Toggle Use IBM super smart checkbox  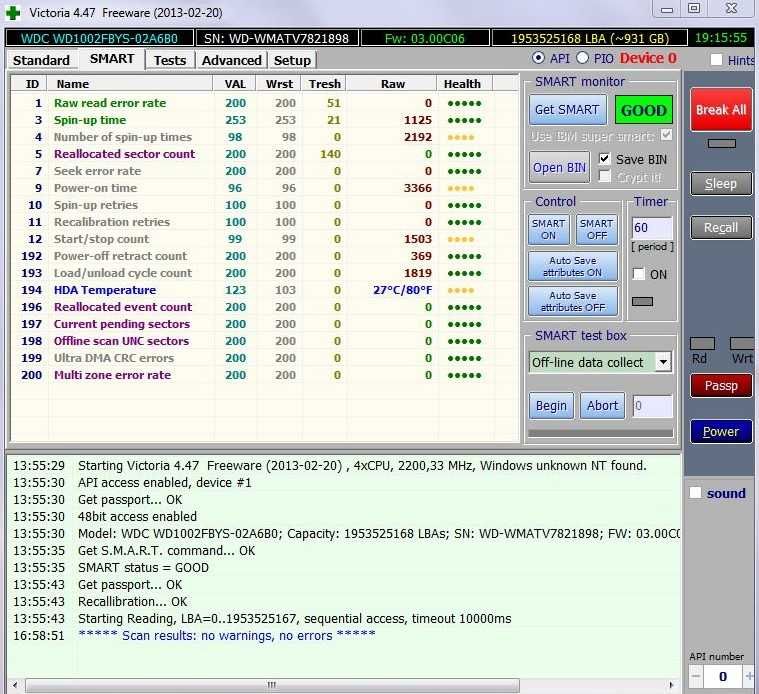point(667,135)
